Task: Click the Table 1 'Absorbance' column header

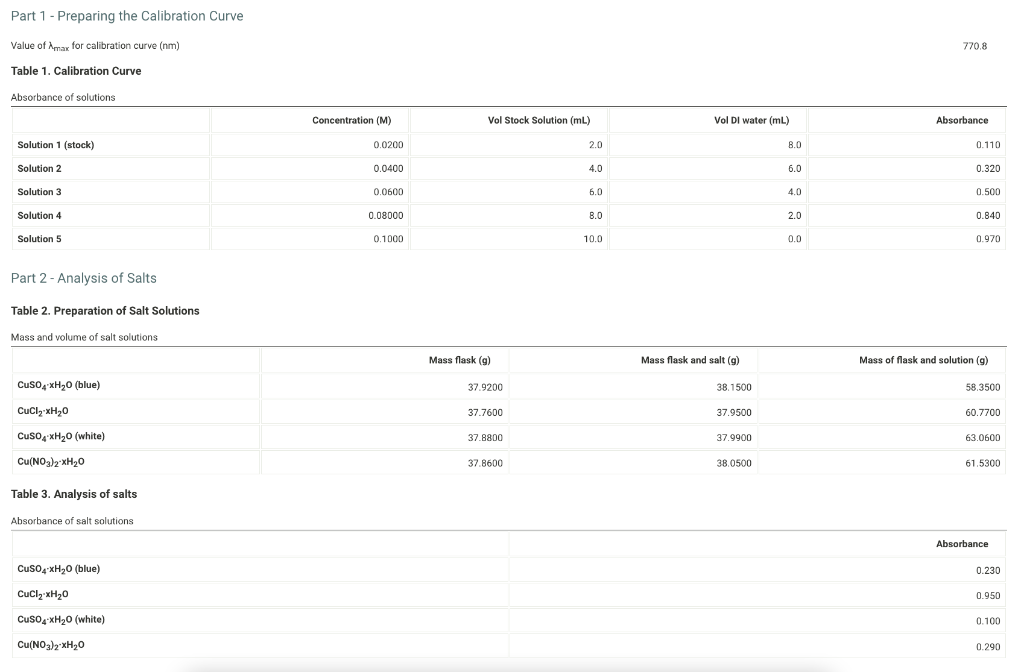Action: point(962,120)
